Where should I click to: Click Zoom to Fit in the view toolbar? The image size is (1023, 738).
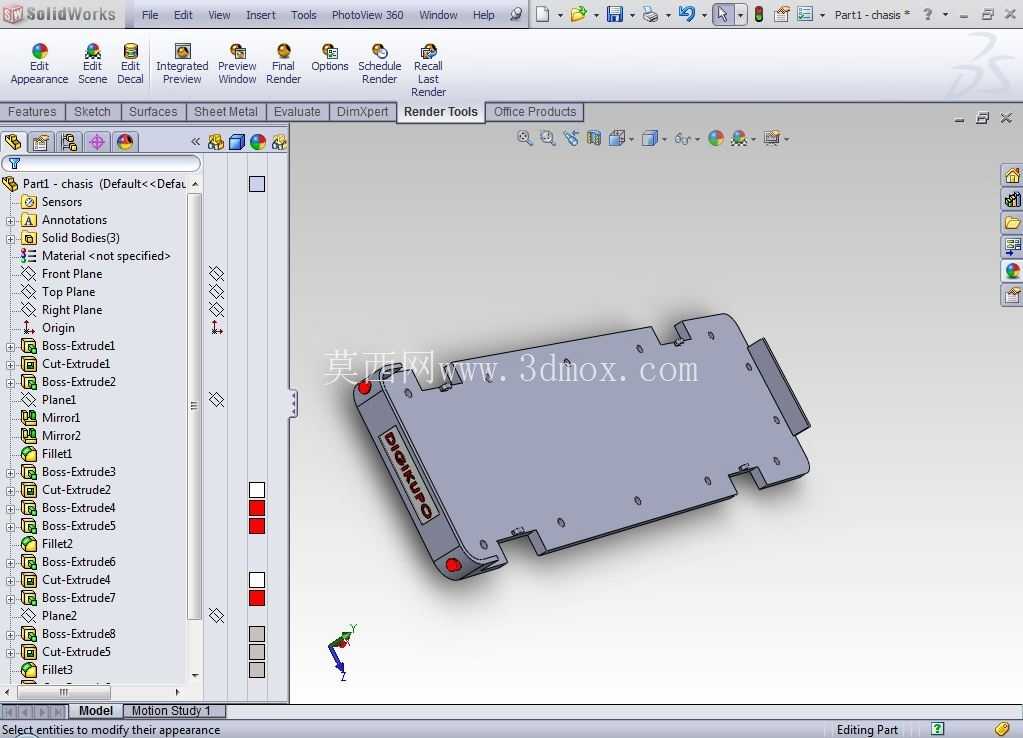(x=525, y=138)
